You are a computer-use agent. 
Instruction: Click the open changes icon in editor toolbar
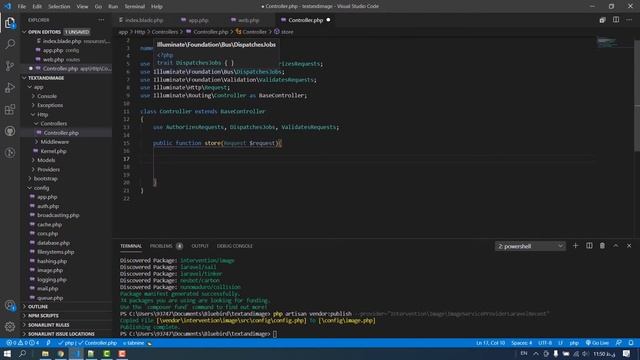[602, 20]
